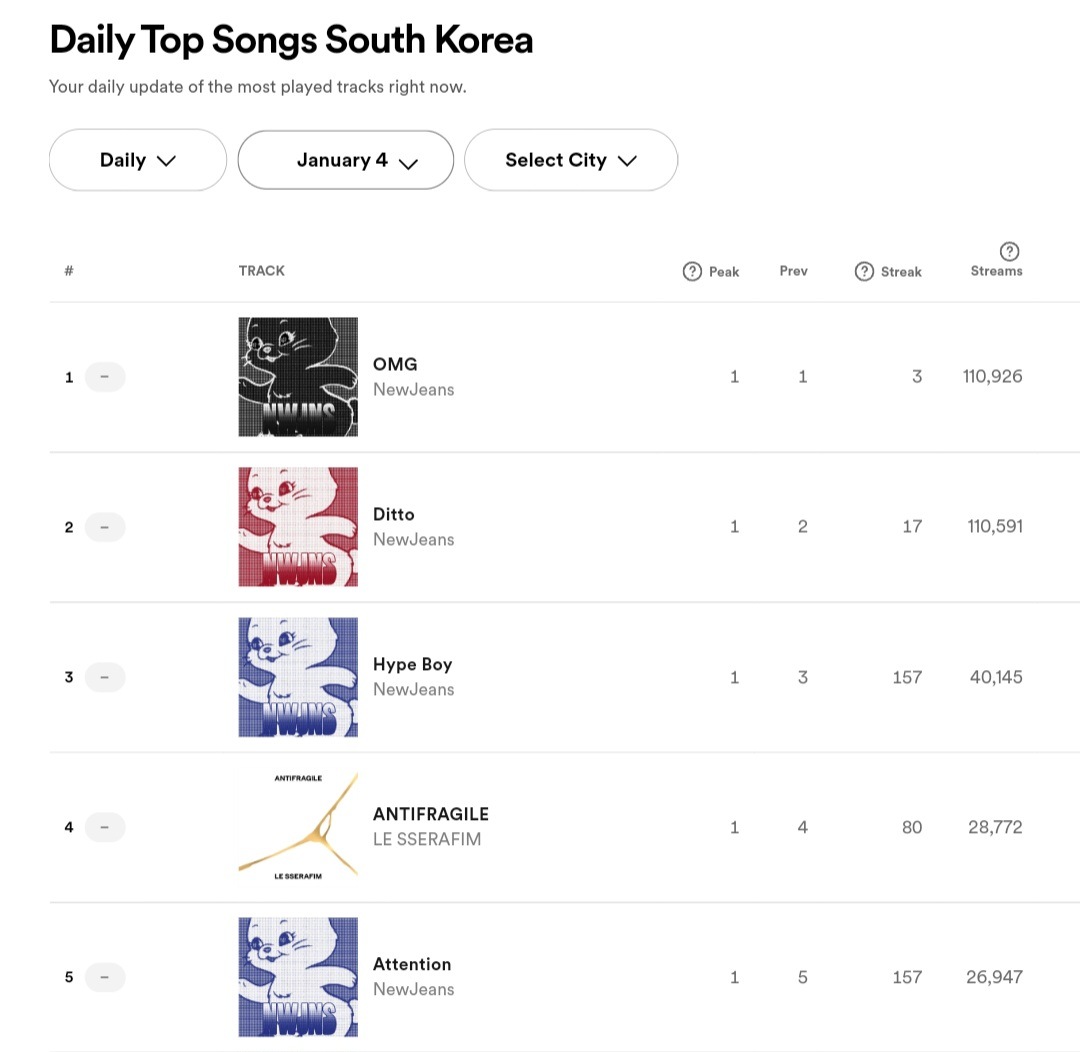
Task: Open the Daily frequency dropdown
Action: pos(138,160)
